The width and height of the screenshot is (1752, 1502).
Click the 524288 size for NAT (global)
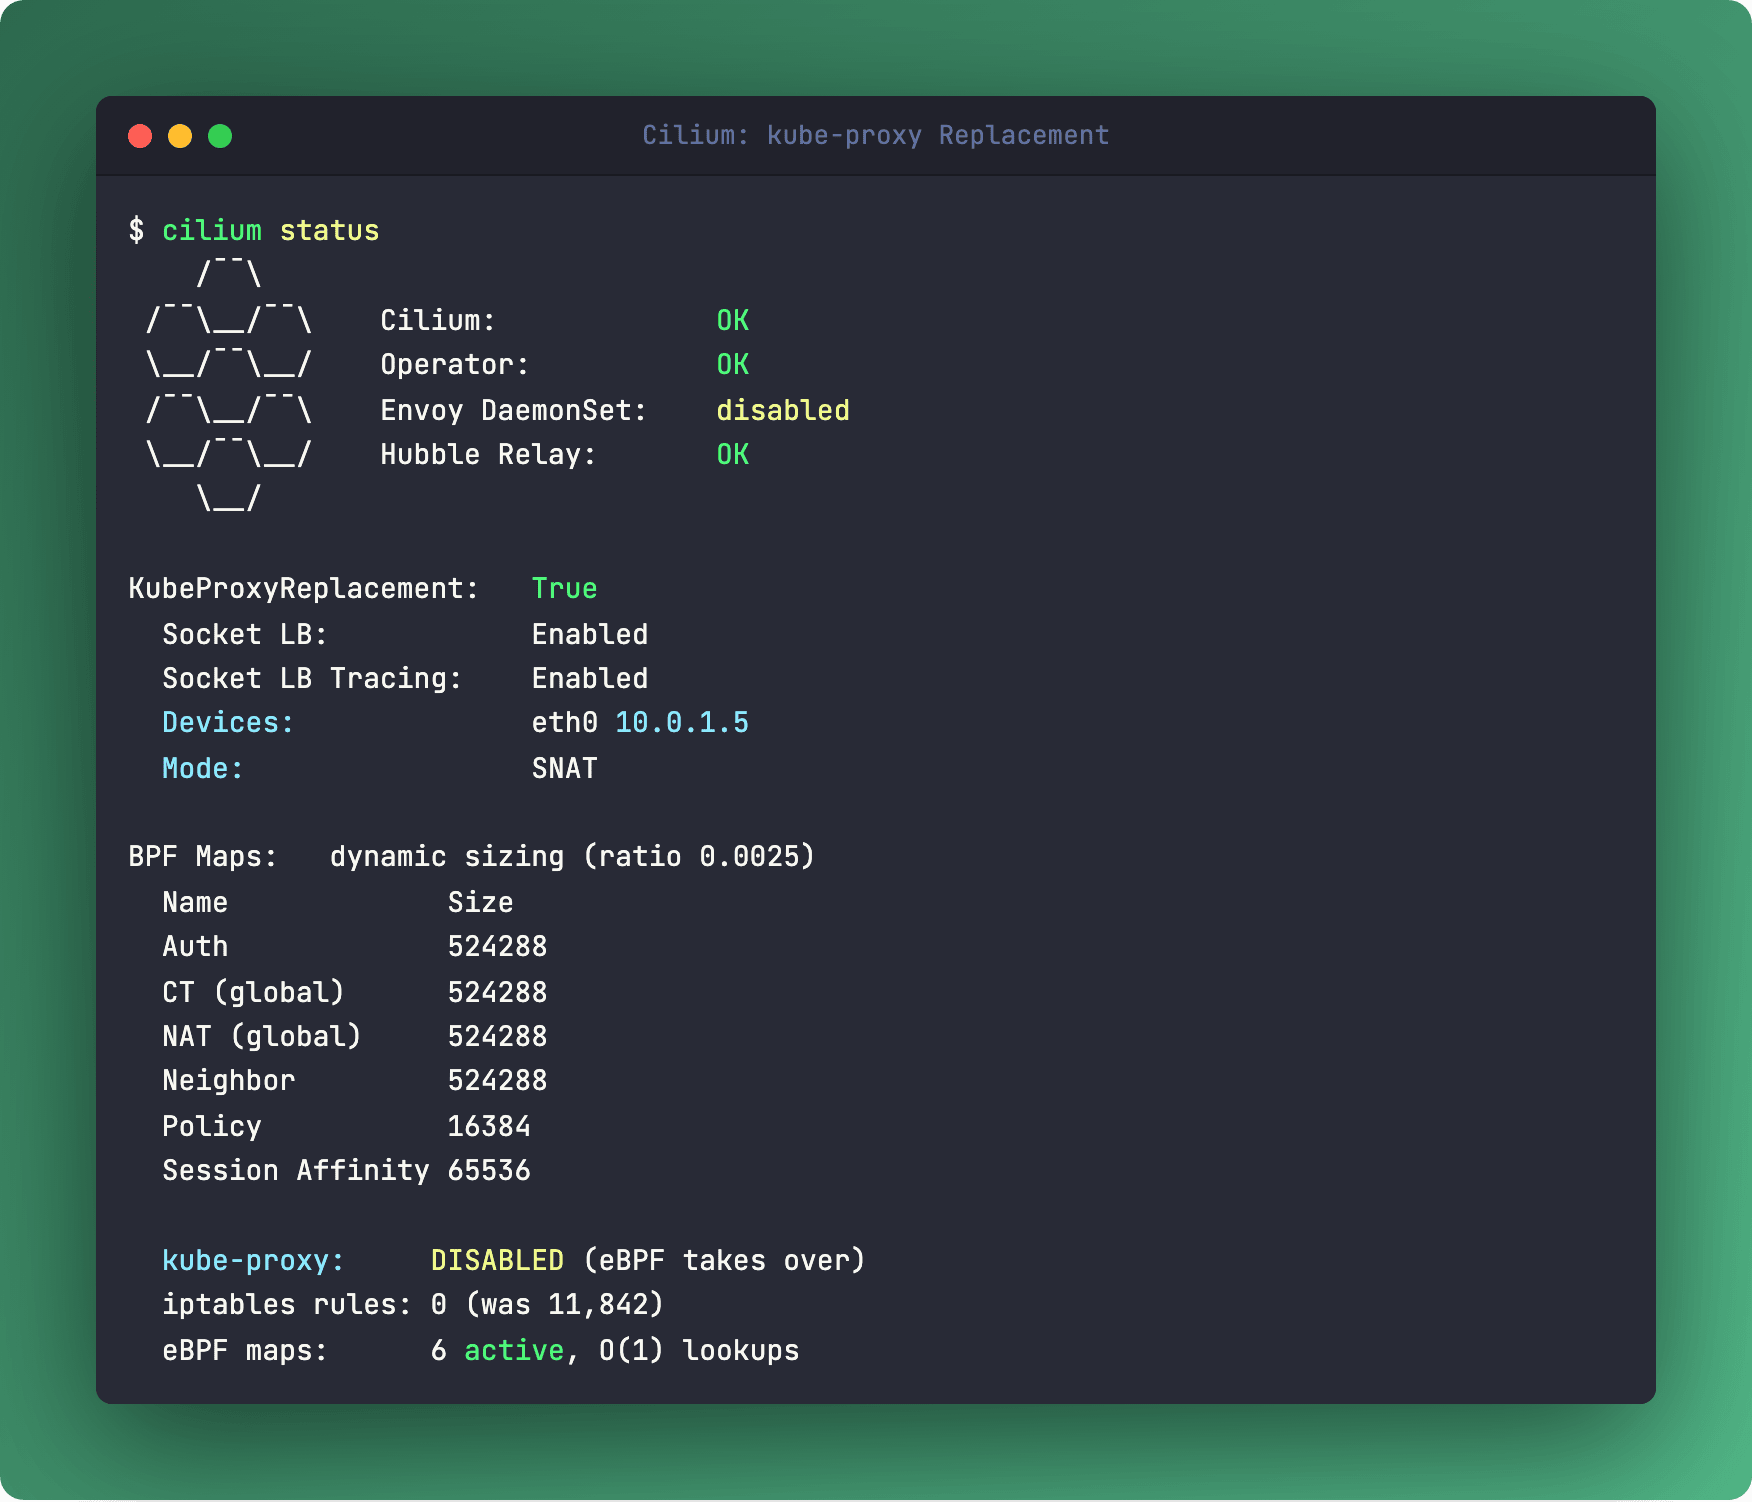point(497,1036)
